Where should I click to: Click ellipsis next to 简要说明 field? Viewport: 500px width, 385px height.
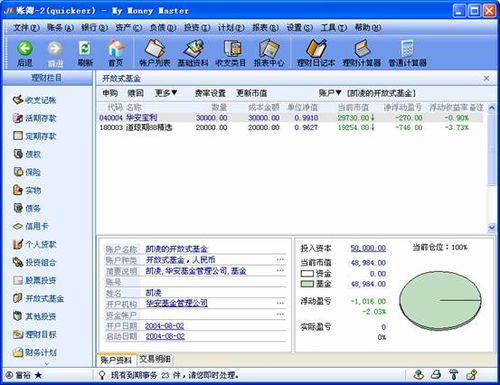280,271
